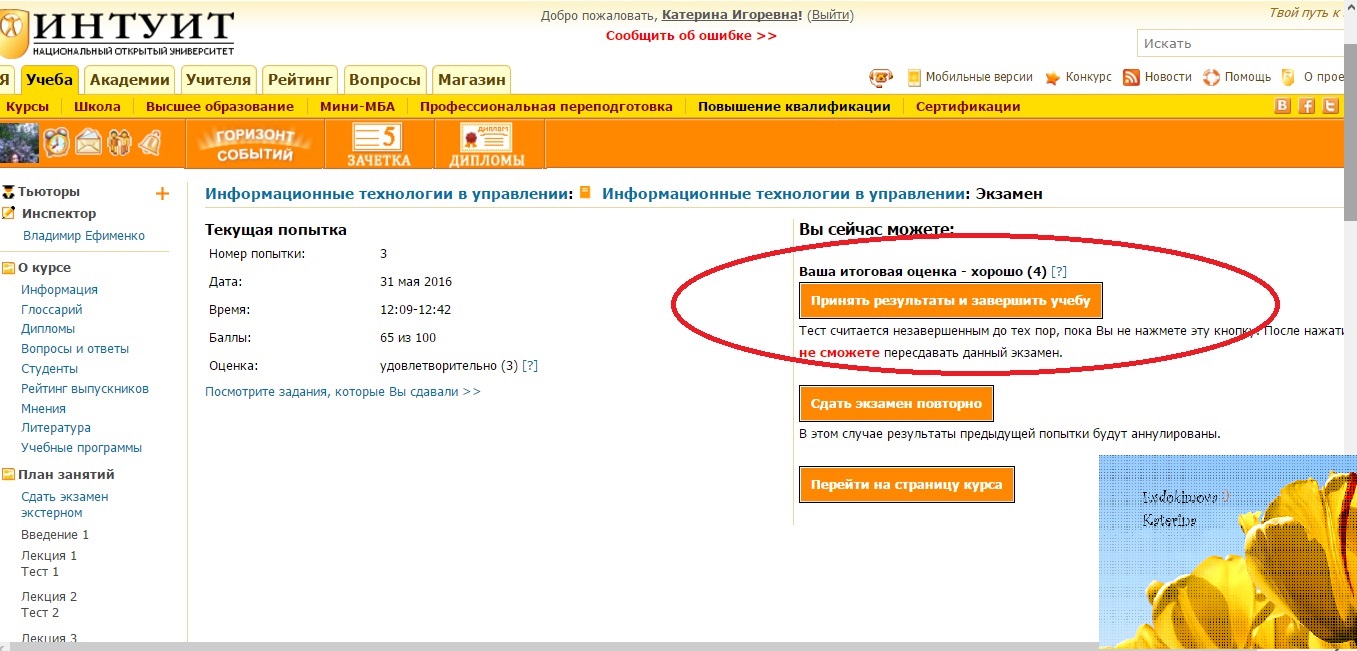Click help [?] next to удовлетворительно (3)
The height and width of the screenshot is (651, 1357).
pyautogui.click(x=530, y=366)
